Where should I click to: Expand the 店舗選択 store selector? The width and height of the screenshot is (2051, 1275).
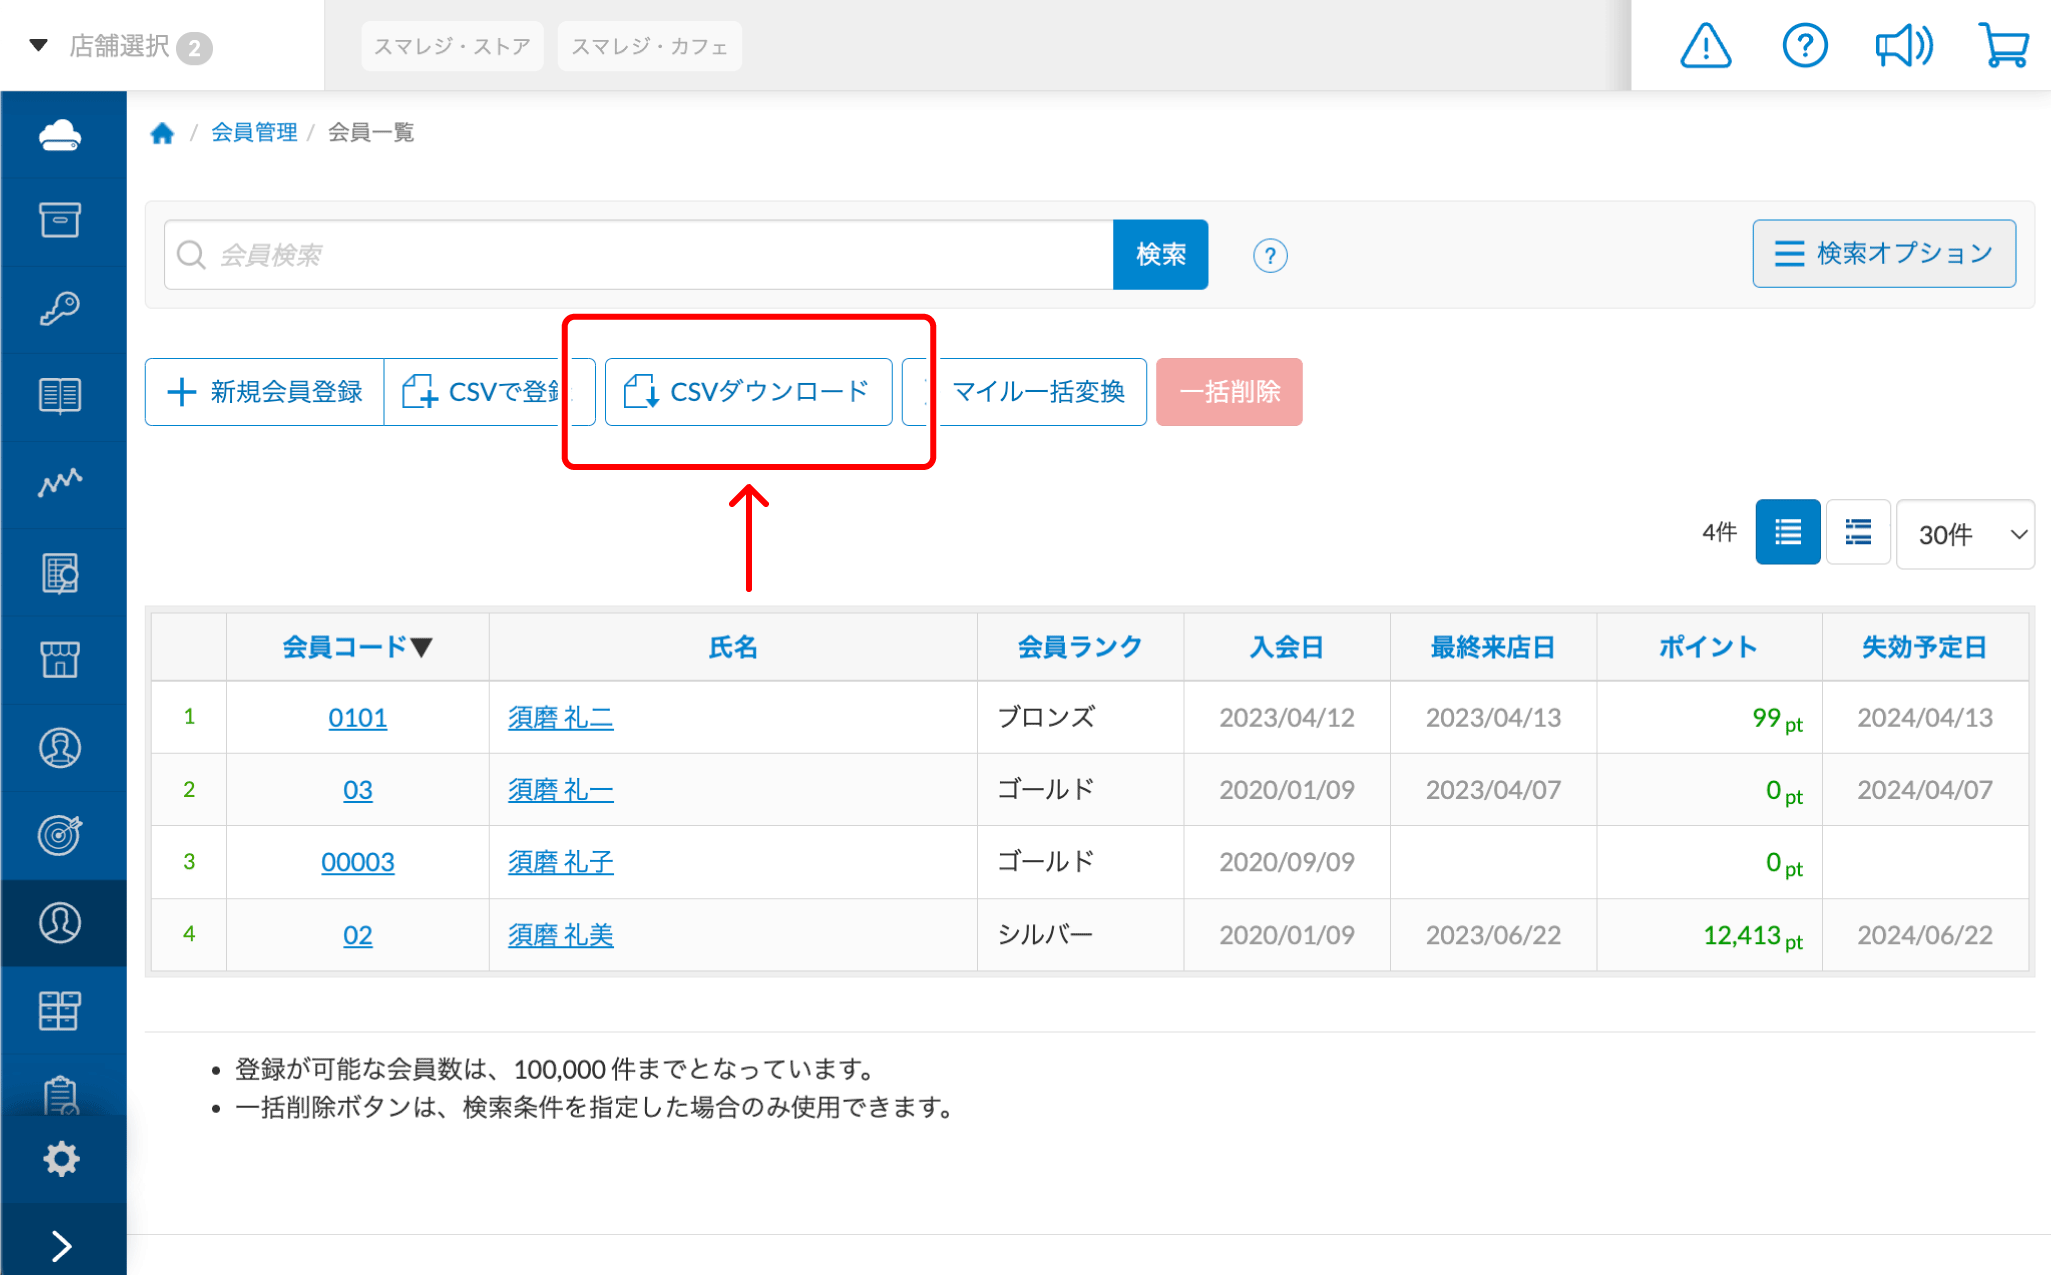120,46
